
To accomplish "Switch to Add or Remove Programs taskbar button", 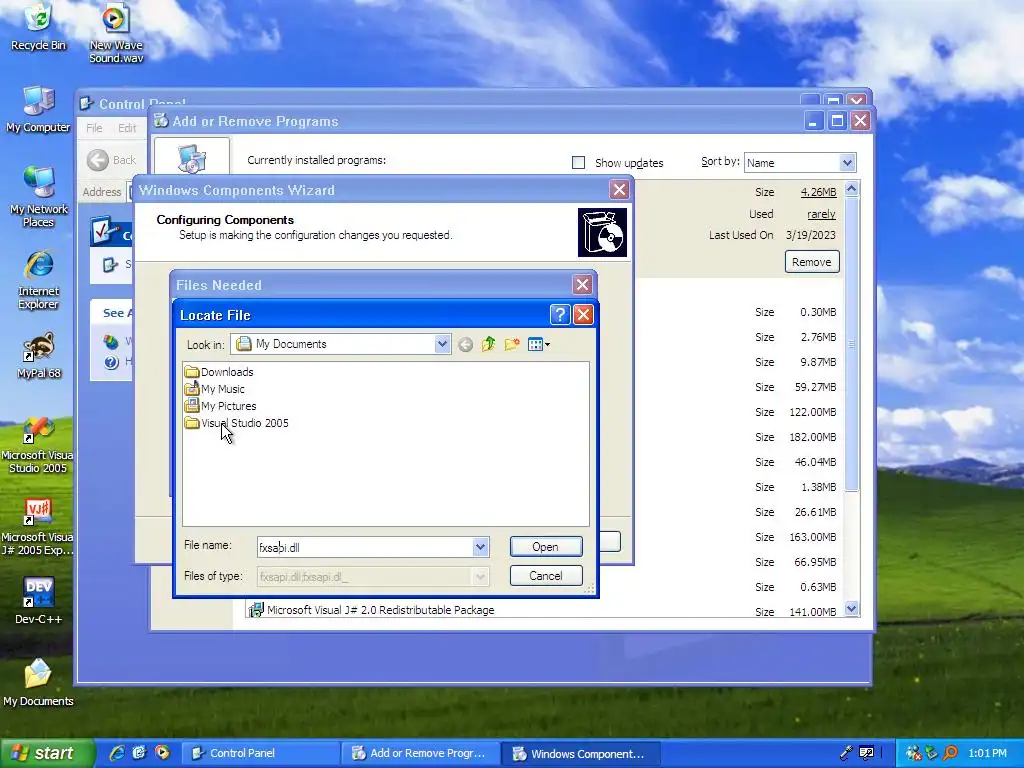I will coord(421,753).
